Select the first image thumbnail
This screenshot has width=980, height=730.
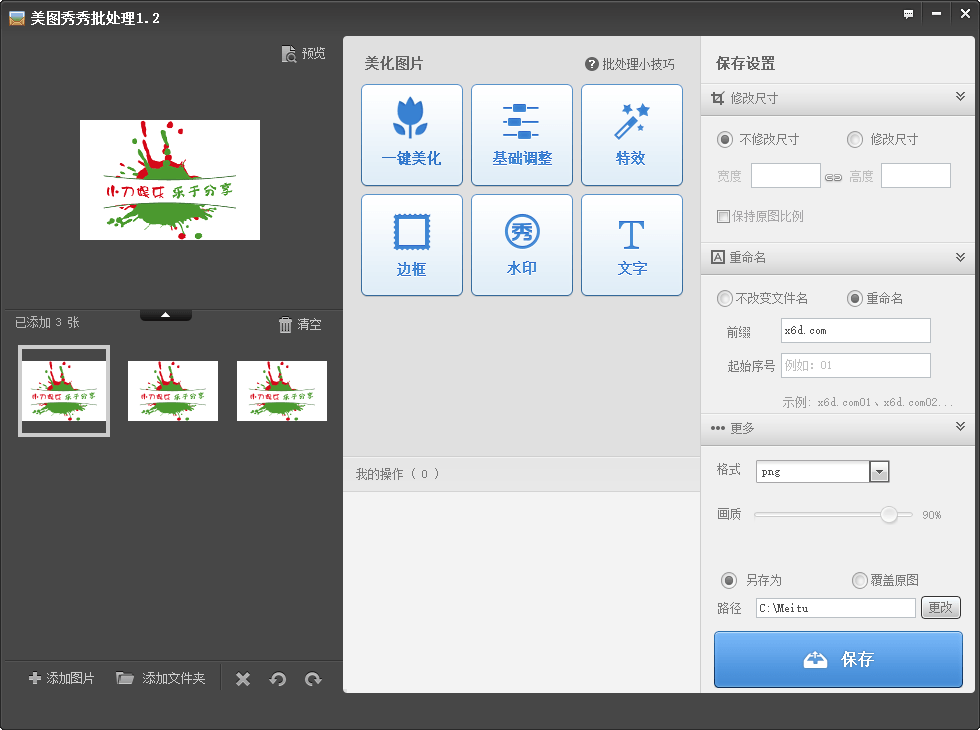tap(63, 390)
